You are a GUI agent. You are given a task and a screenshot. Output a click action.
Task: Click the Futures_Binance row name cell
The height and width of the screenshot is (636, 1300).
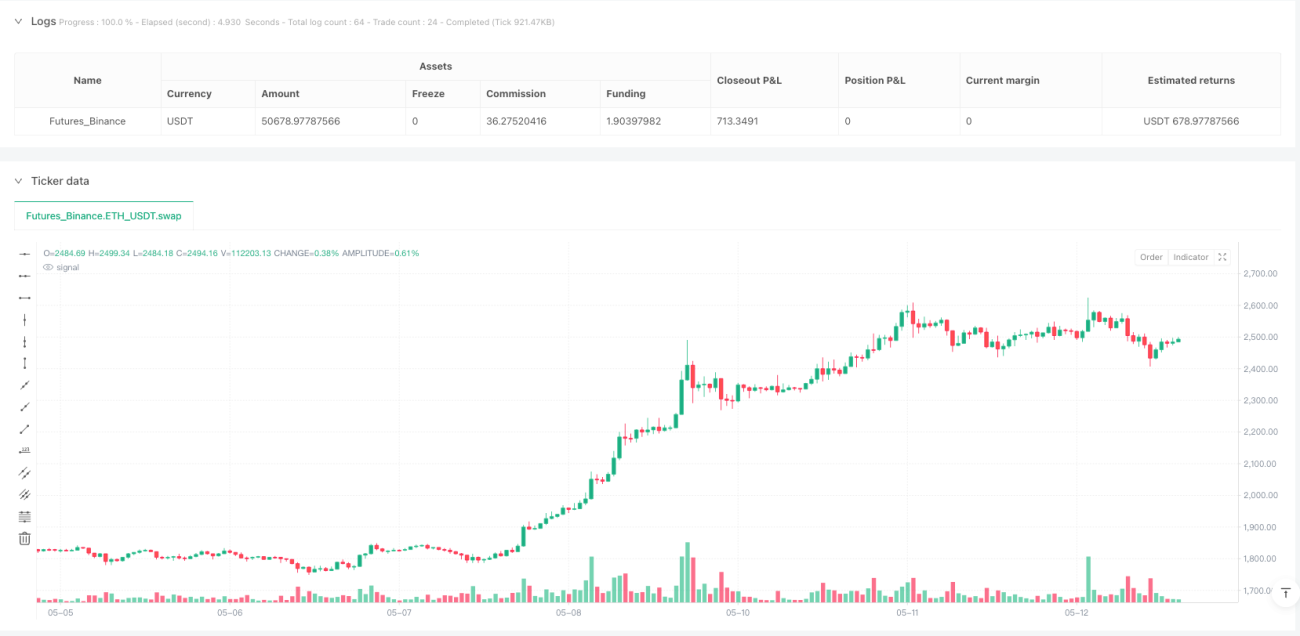88,121
